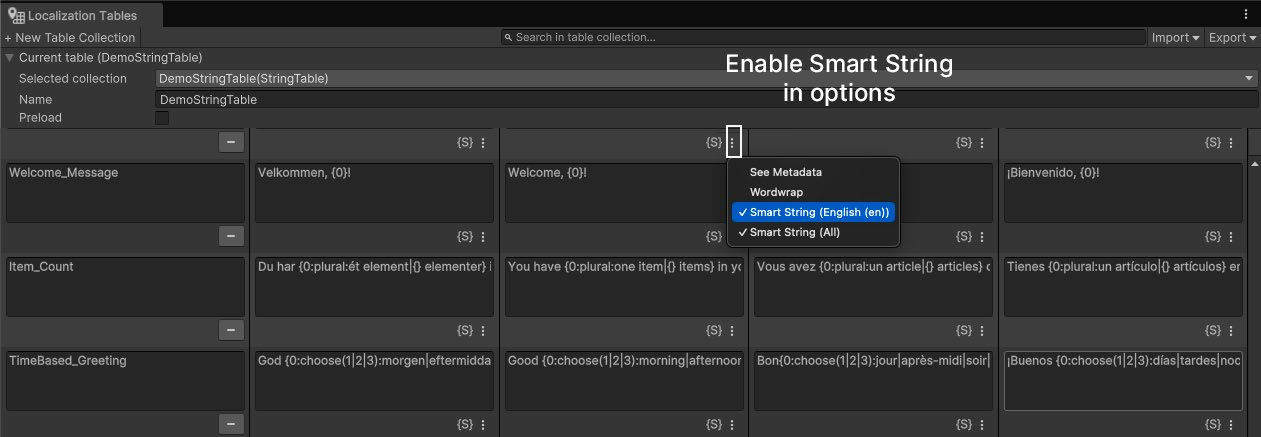
Task: Open the Export dropdown
Action: [1232, 37]
